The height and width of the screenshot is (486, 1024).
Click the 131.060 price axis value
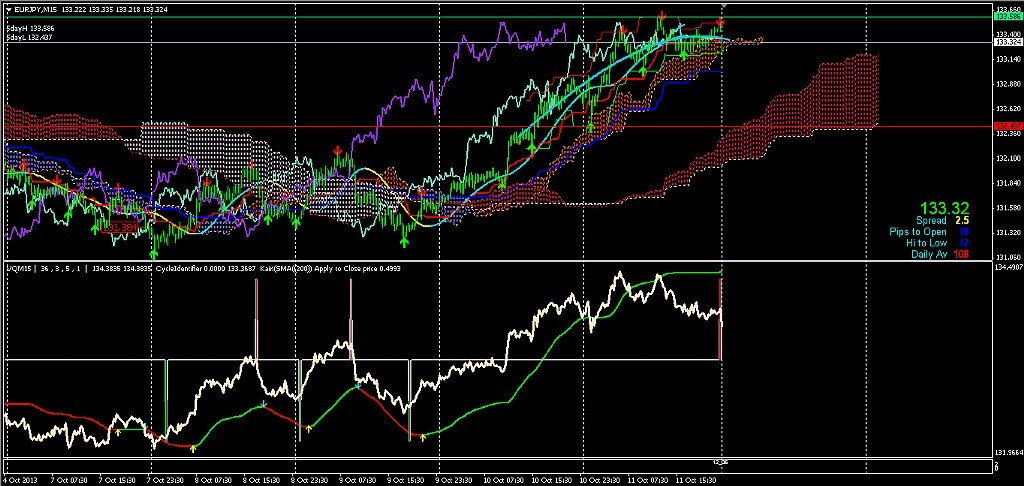click(1008, 257)
